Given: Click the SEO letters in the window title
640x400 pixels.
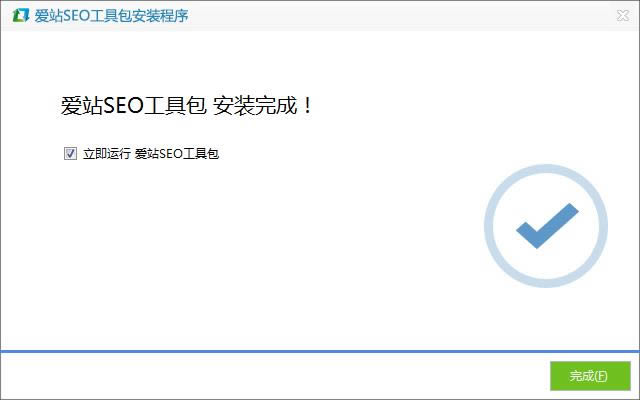Looking at the screenshot, I should 76,16.
